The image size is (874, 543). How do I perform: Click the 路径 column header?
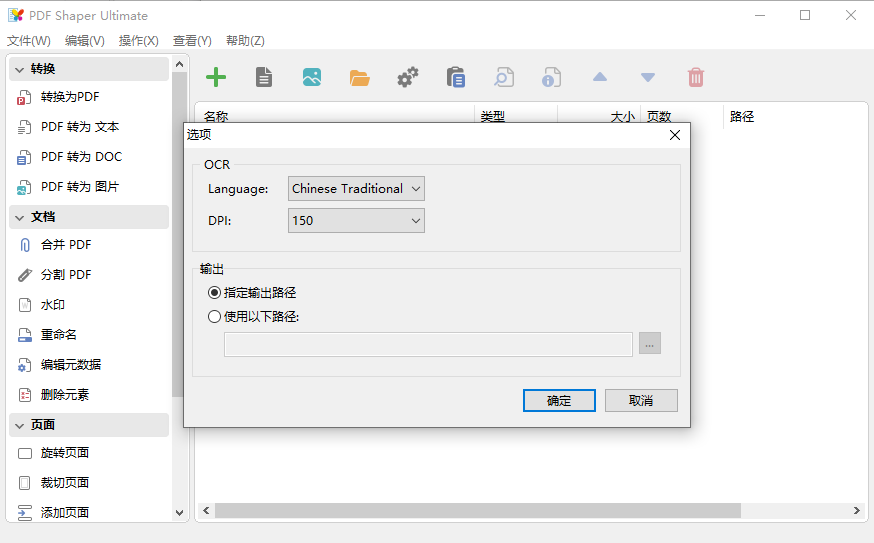[x=741, y=117]
